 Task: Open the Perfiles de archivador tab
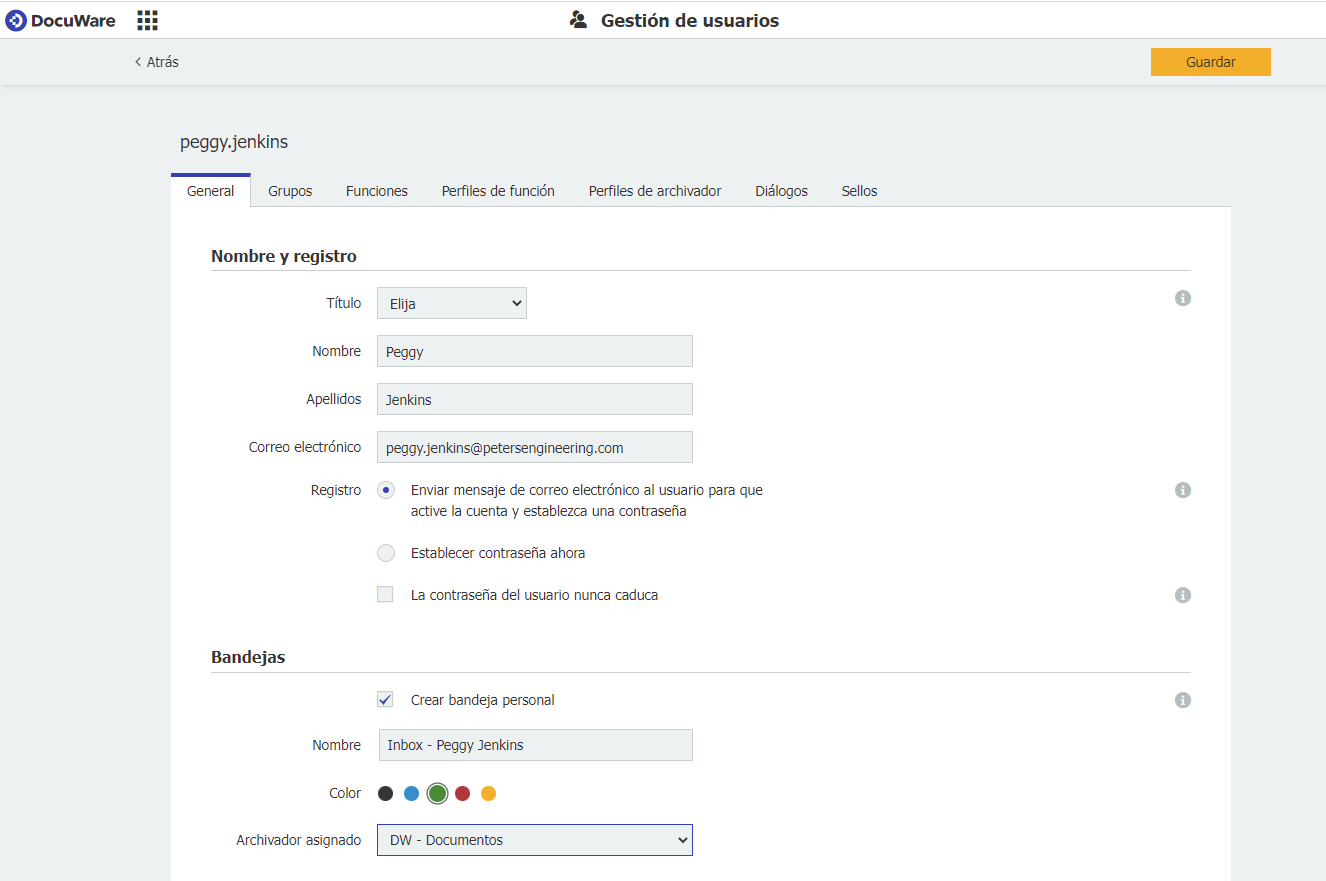(x=654, y=190)
